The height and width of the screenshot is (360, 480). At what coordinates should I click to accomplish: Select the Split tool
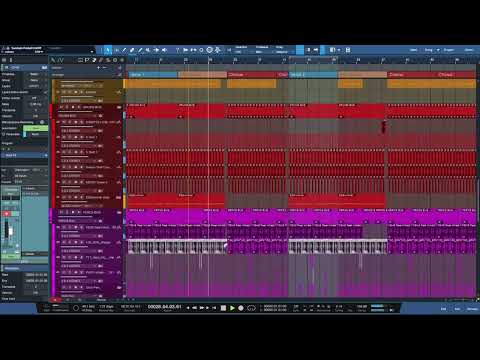pos(124,50)
